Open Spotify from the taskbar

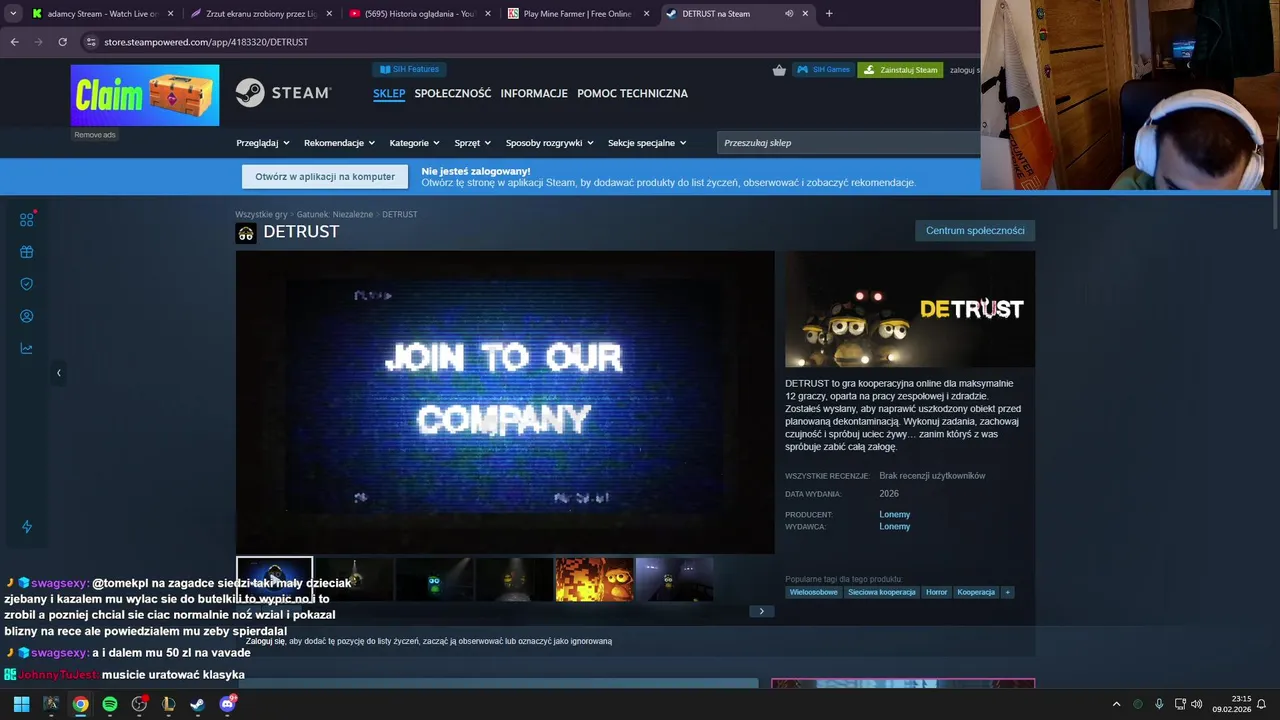pyautogui.click(x=110, y=704)
